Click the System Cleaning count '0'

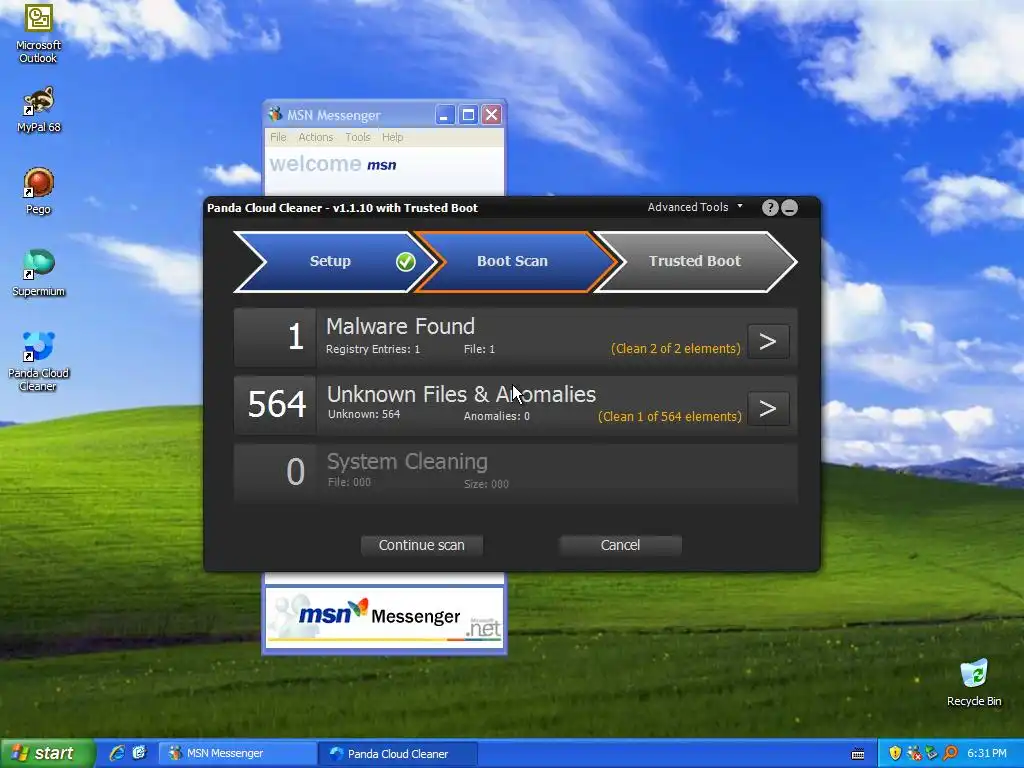tap(296, 472)
